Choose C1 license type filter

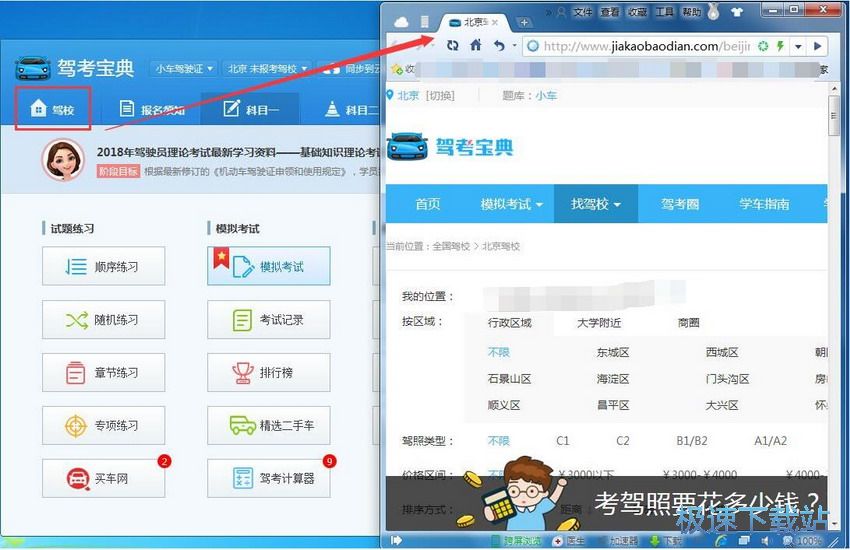coord(563,441)
